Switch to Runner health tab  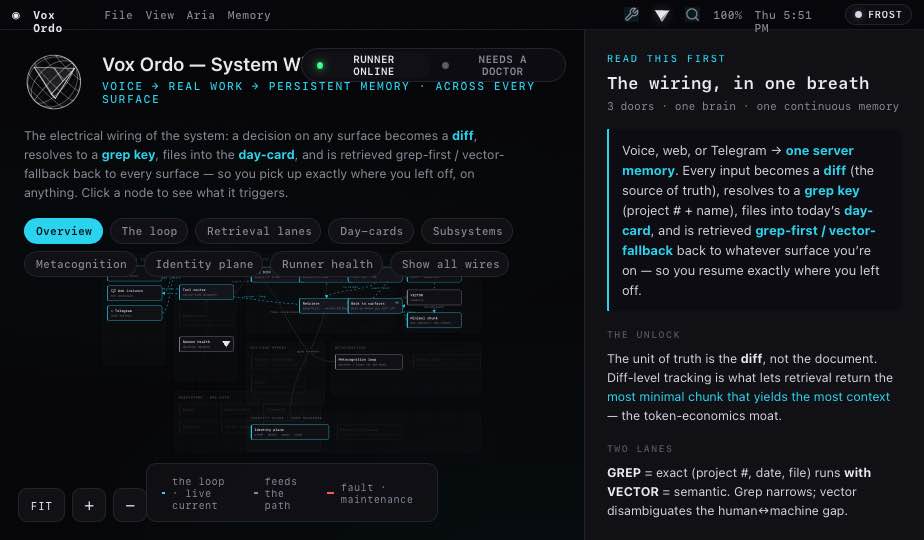coord(327,264)
